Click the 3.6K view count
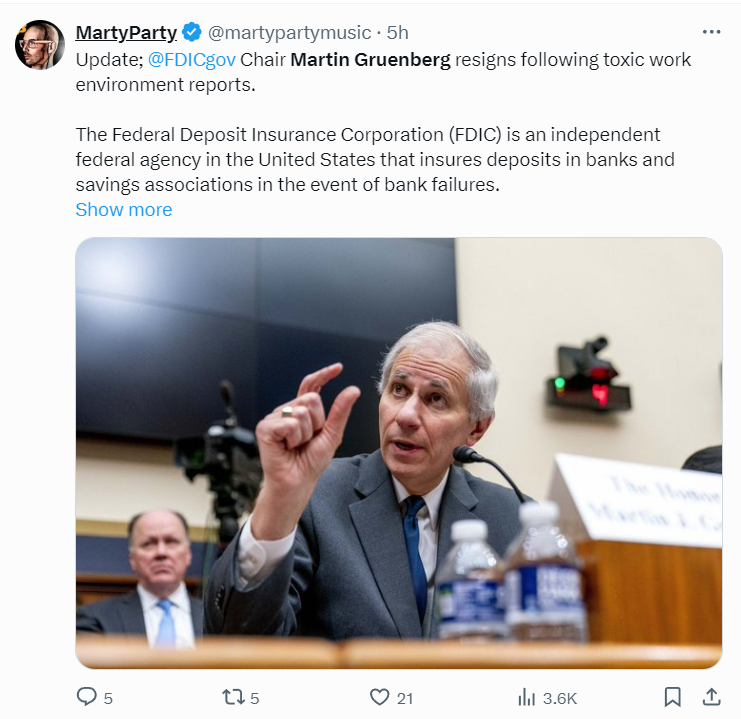The width and height of the screenshot is (741, 719). [560, 698]
